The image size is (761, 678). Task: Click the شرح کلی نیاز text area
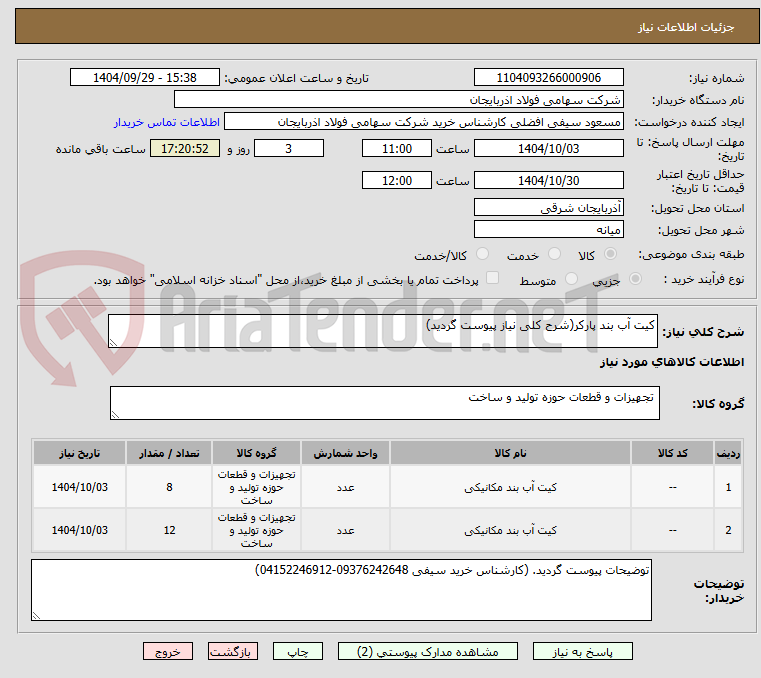(x=382, y=331)
